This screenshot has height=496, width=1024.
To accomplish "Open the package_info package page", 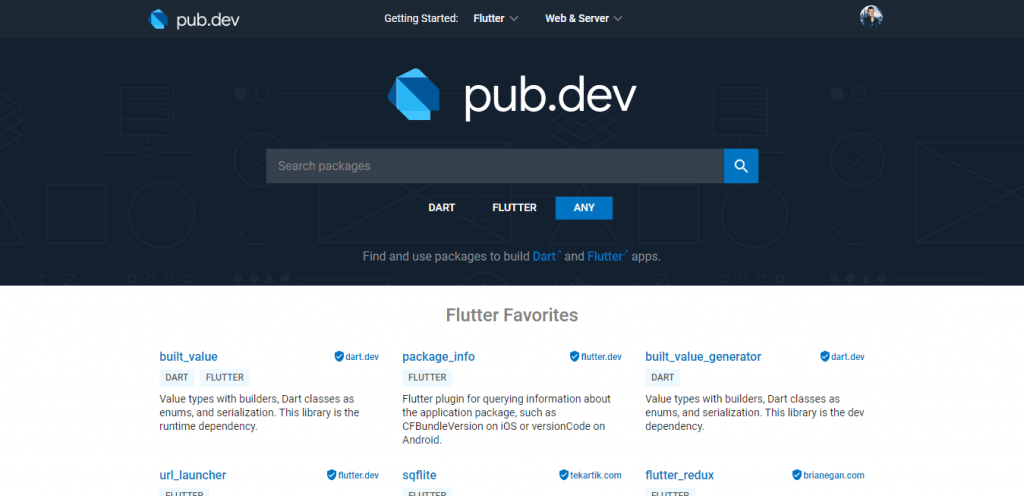I will pyautogui.click(x=438, y=357).
